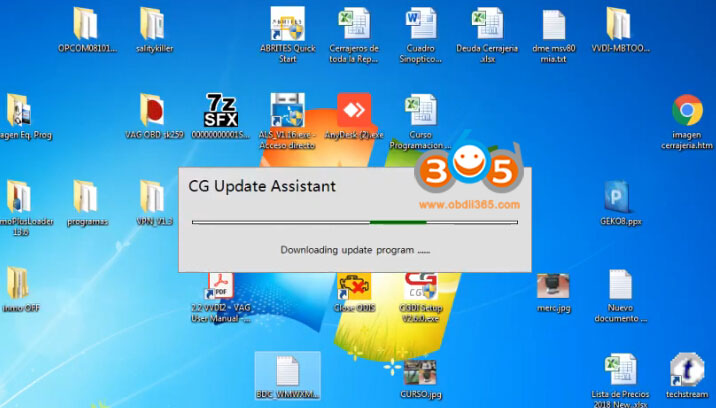The height and width of the screenshot is (408, 716).
Task: Click the CG Update Assistant title text
Action: coord(262,186)
